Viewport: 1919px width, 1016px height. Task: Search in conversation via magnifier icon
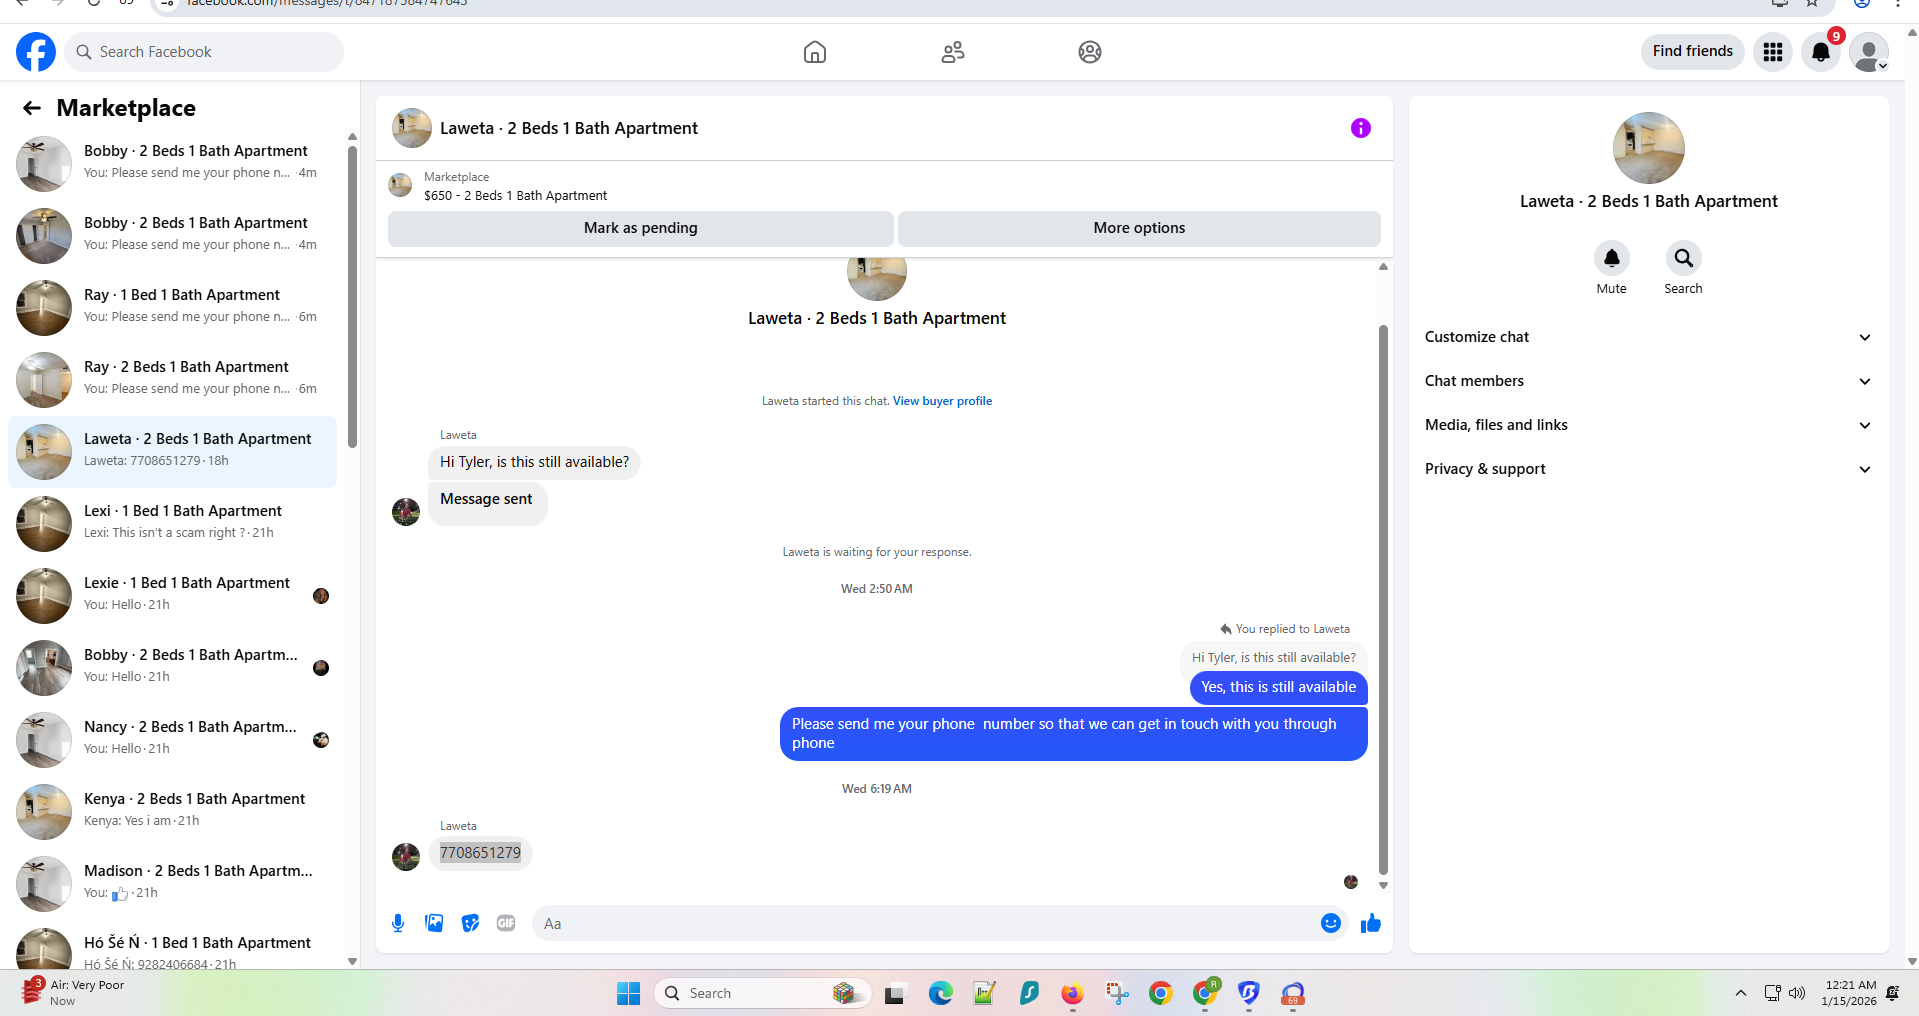[1683, 258]
